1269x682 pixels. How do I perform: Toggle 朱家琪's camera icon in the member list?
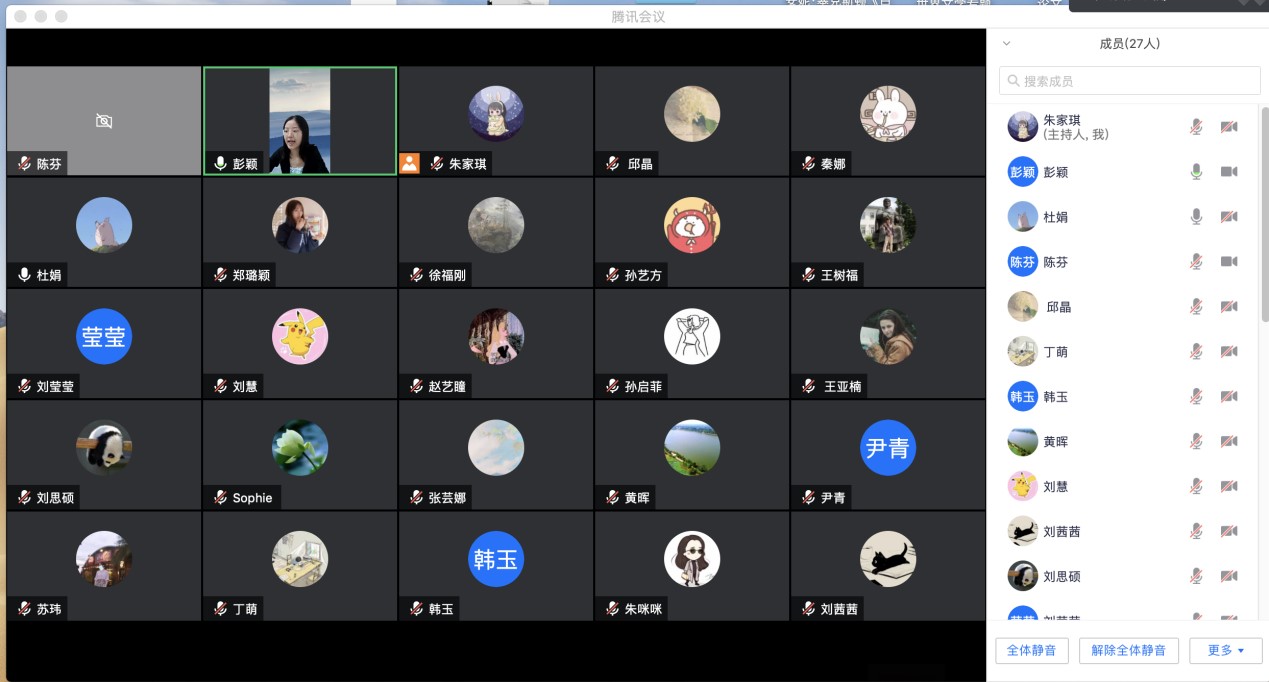point(1229,127)
